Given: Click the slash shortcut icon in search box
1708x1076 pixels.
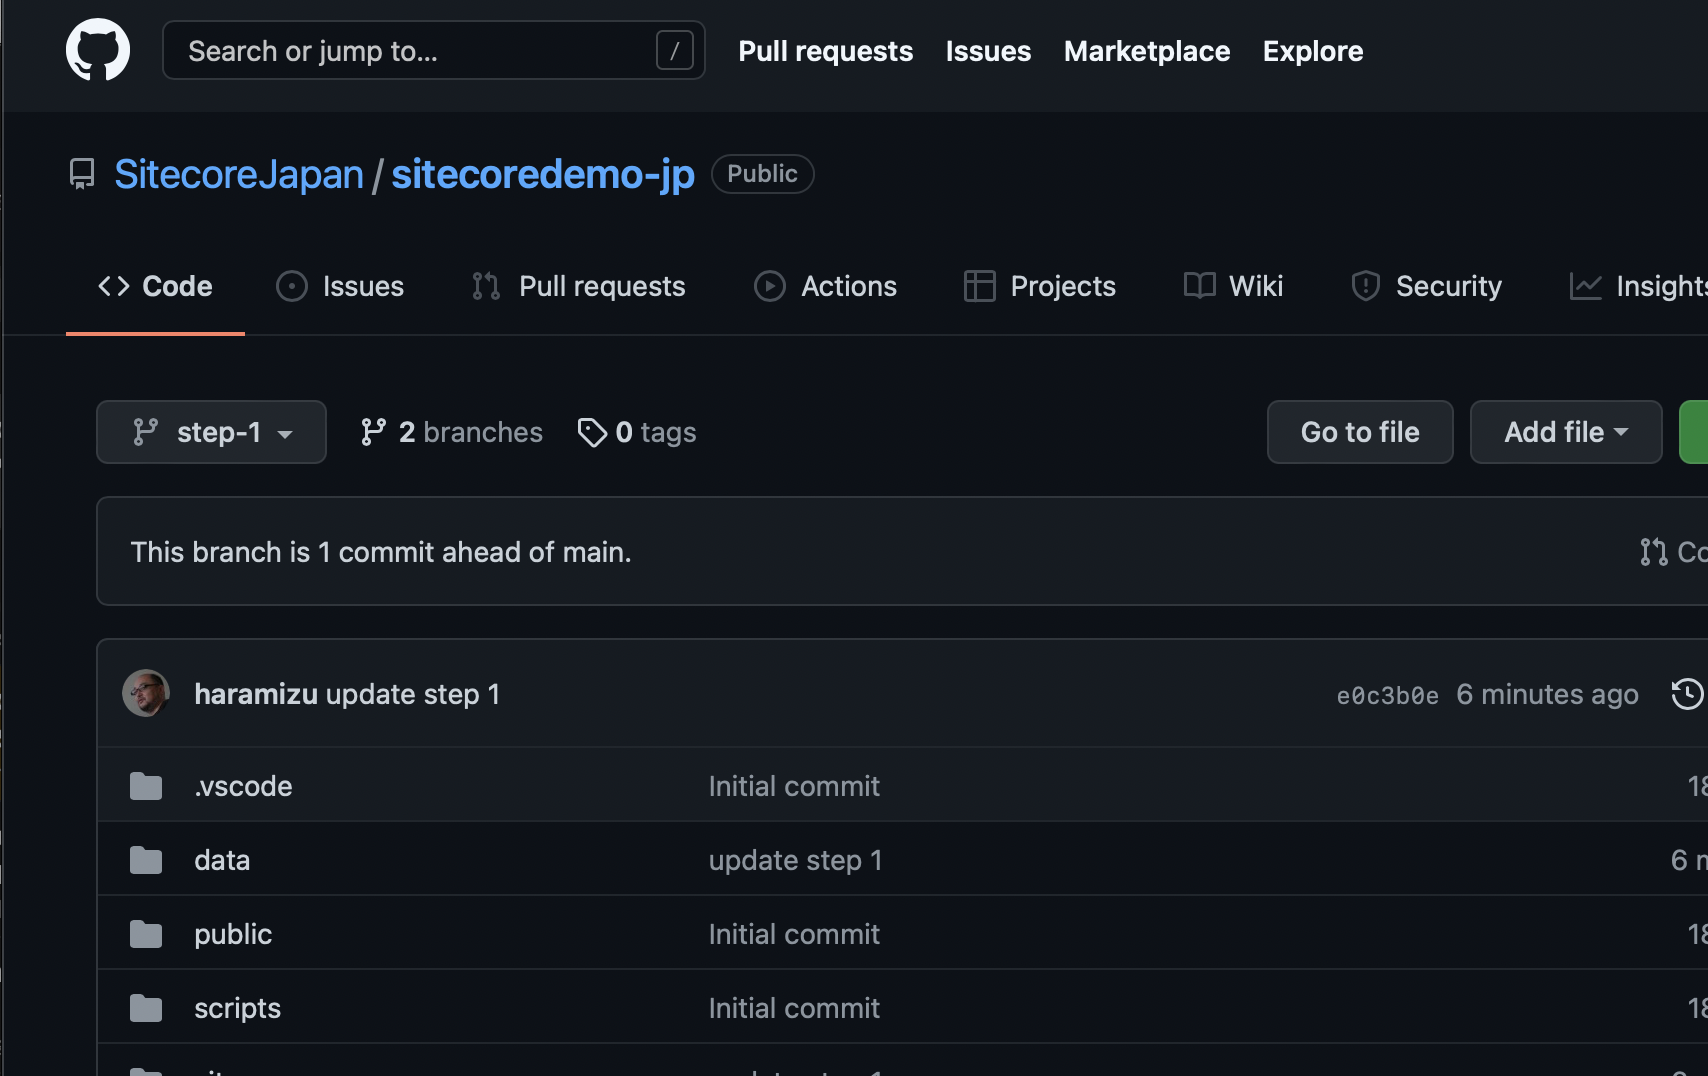Looking at the screenshot, I should pos(674,50).
